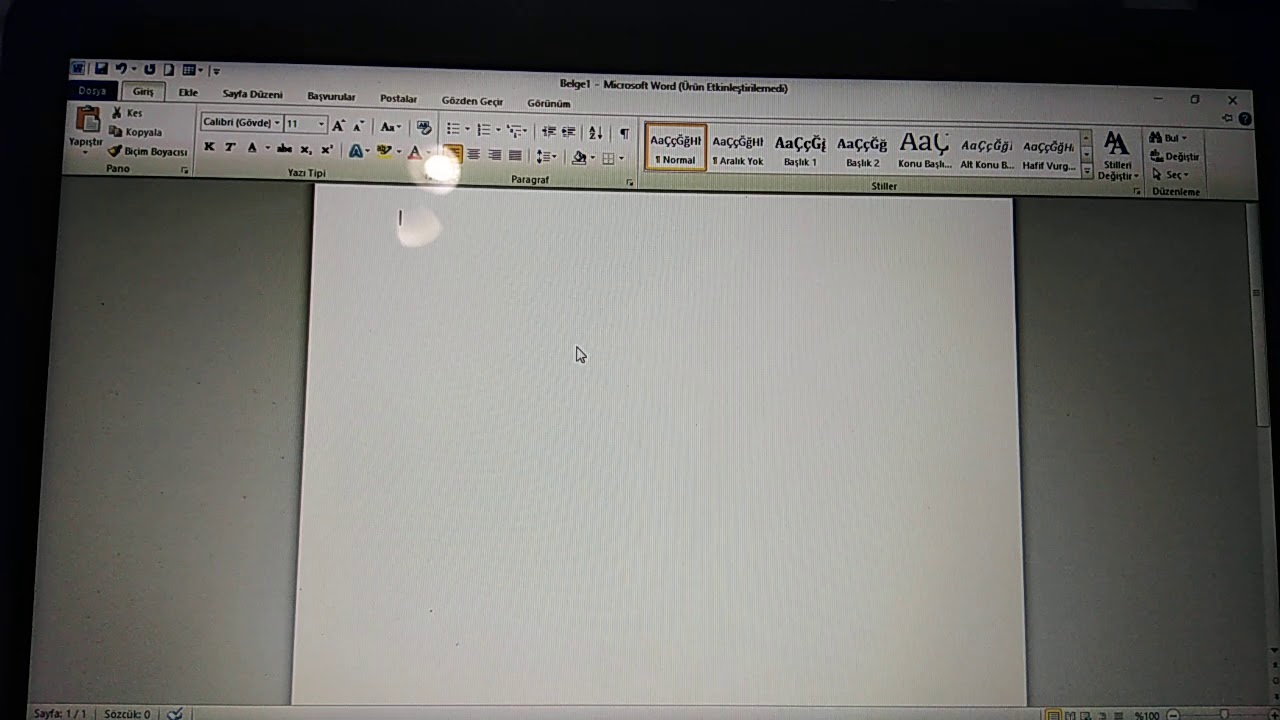
Task: Shrink the font size
Action: [x=358, y=126]
